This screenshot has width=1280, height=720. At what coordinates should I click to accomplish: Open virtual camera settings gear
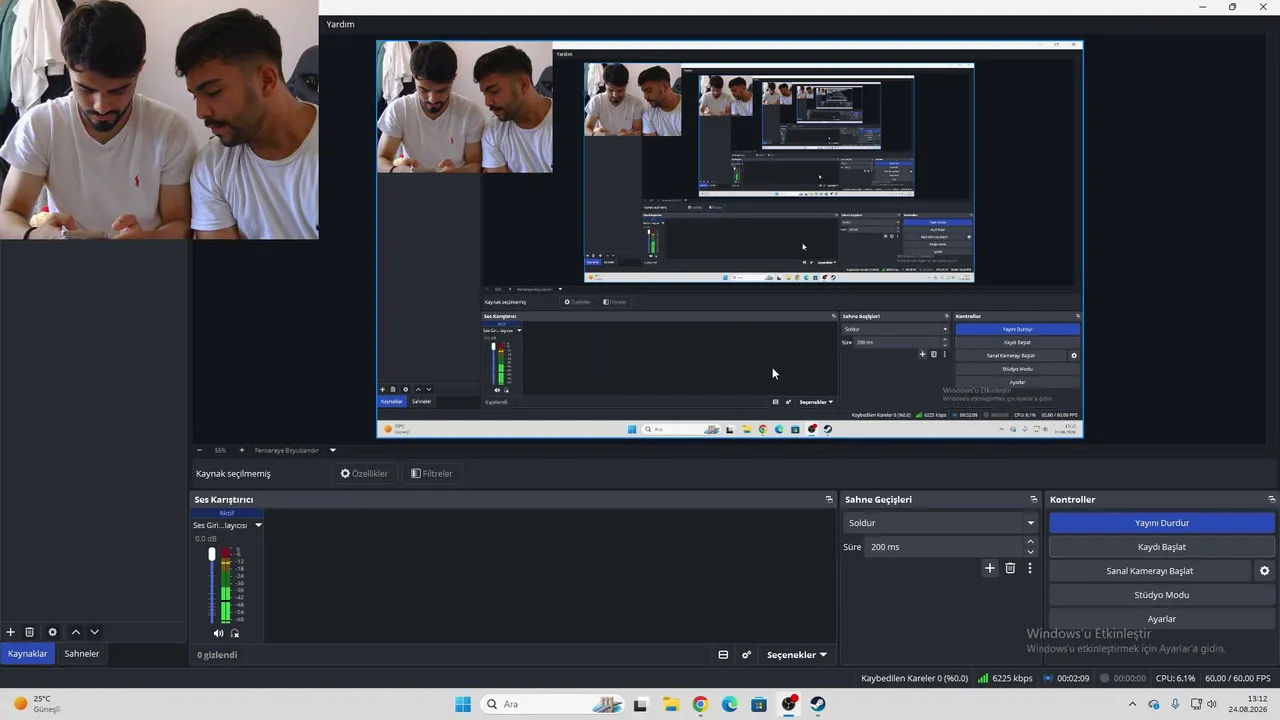point(1265,571)
